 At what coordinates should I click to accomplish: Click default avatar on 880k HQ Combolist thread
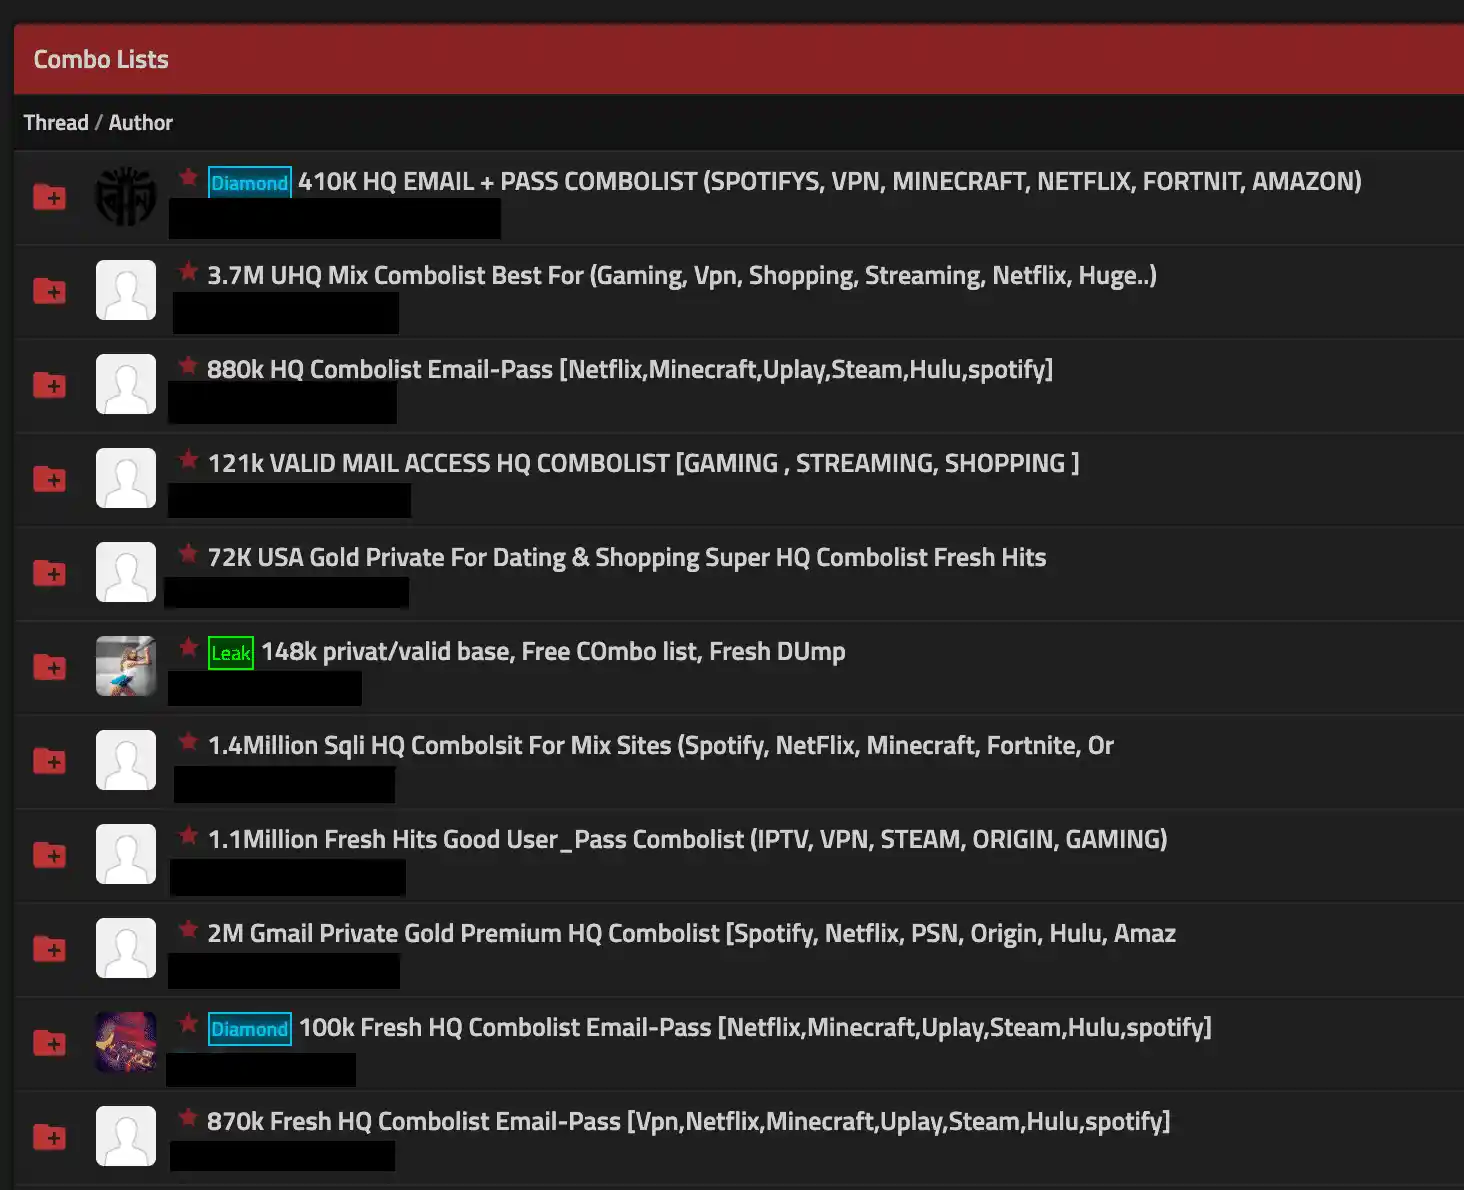126,384
